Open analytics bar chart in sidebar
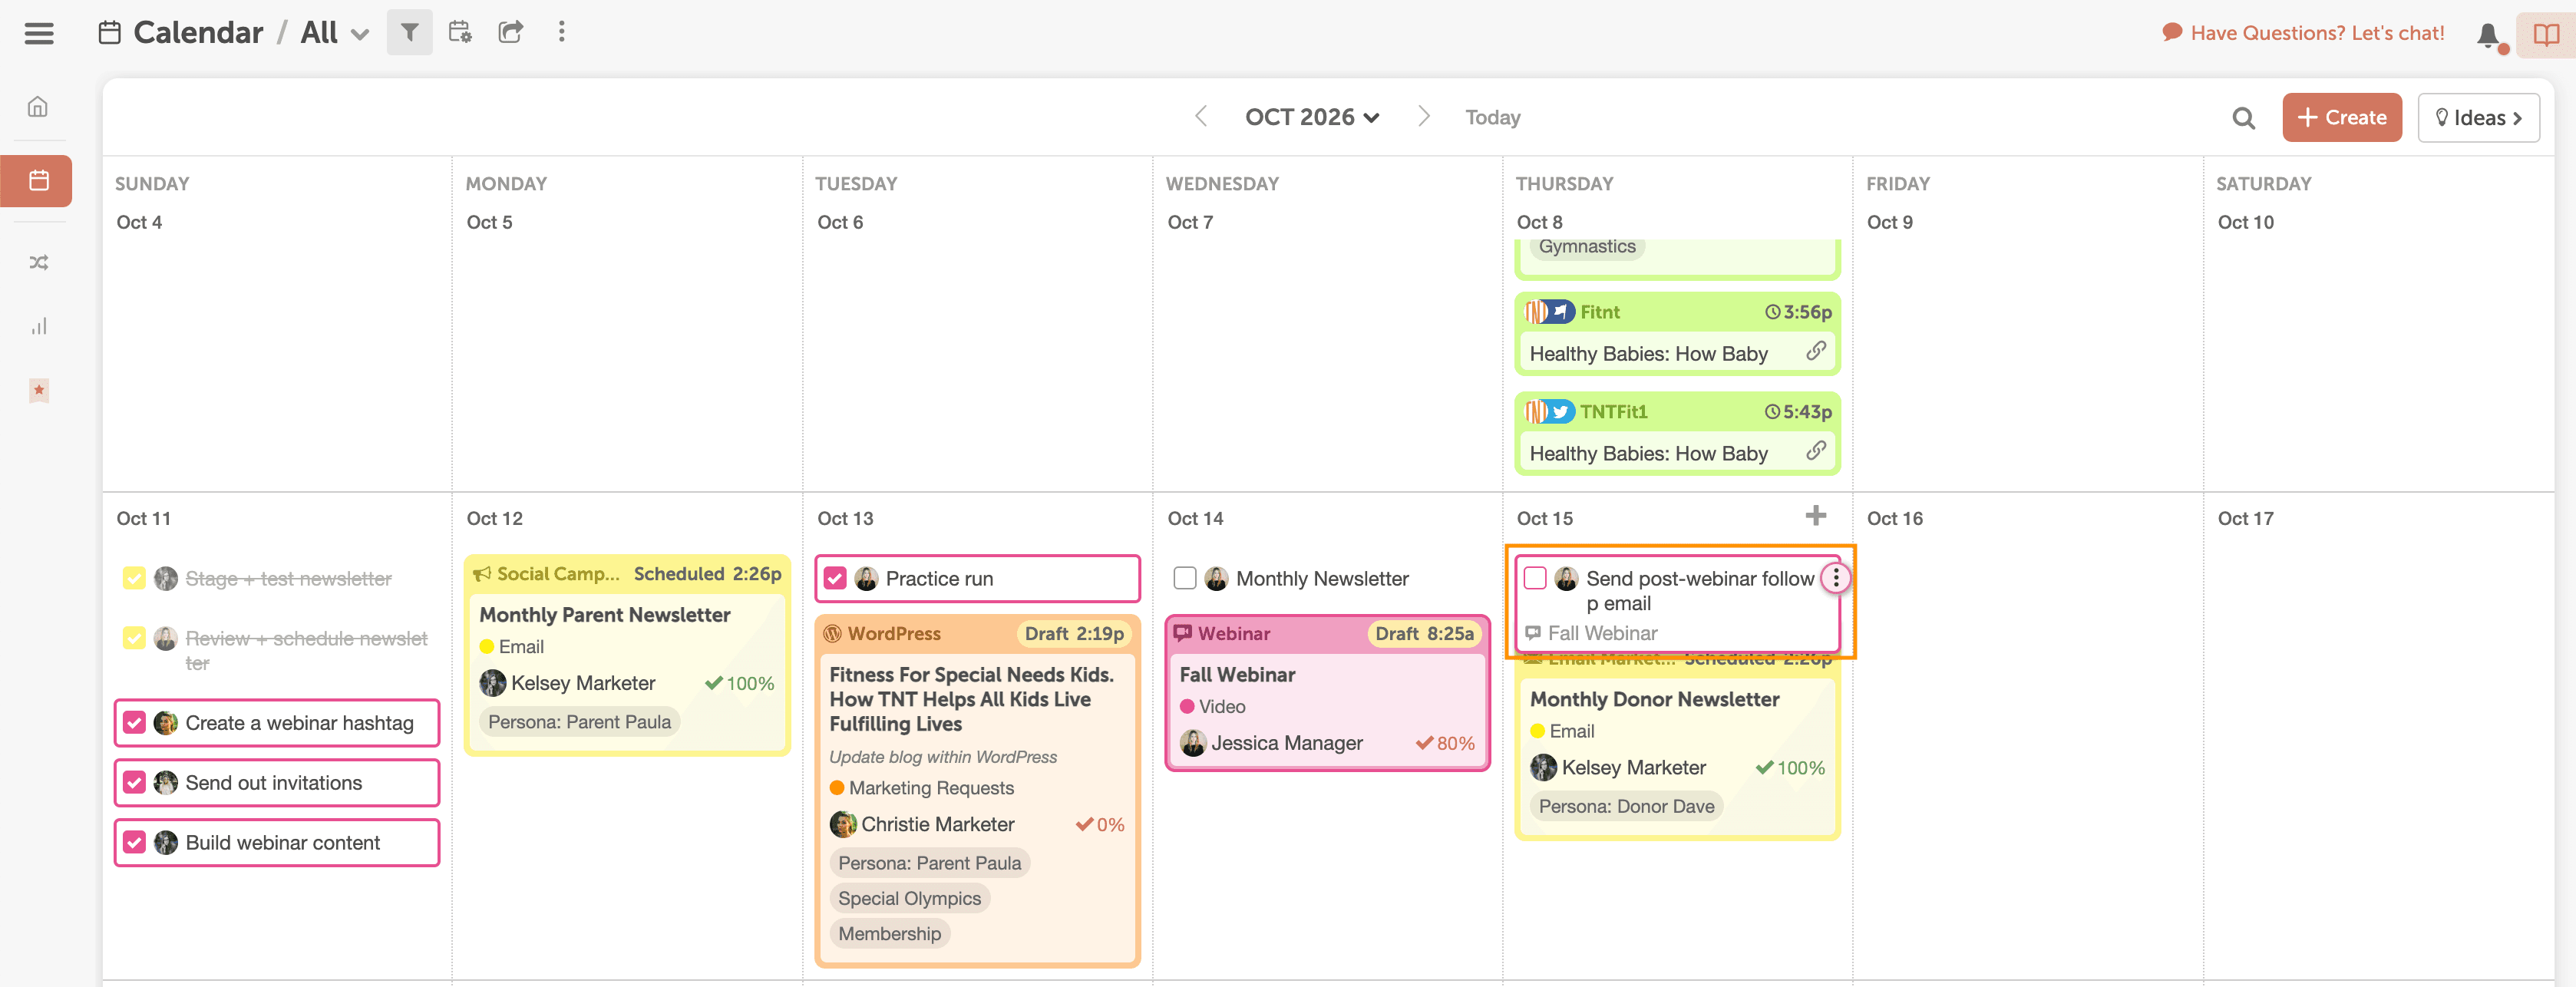 (38, 326)
